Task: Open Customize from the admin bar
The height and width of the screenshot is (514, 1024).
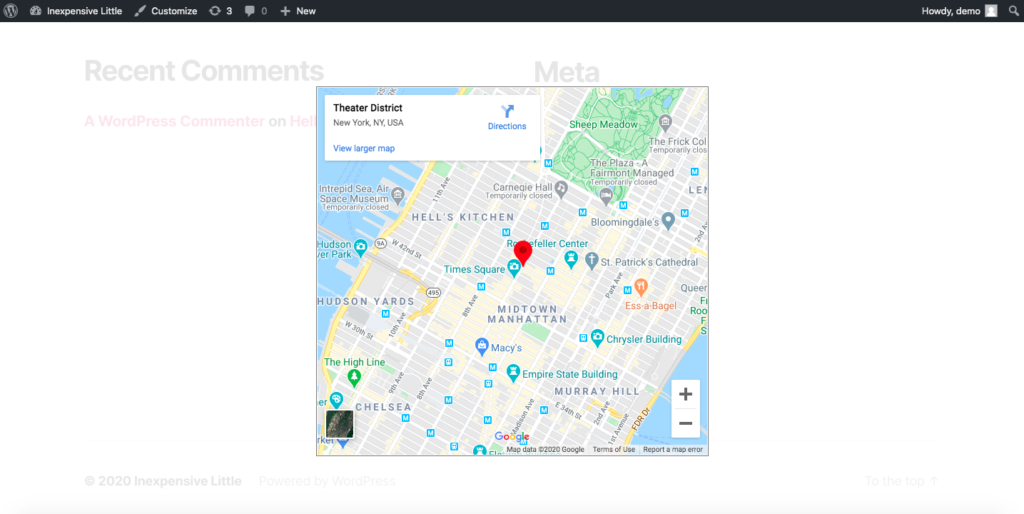Action: point(166,11)
